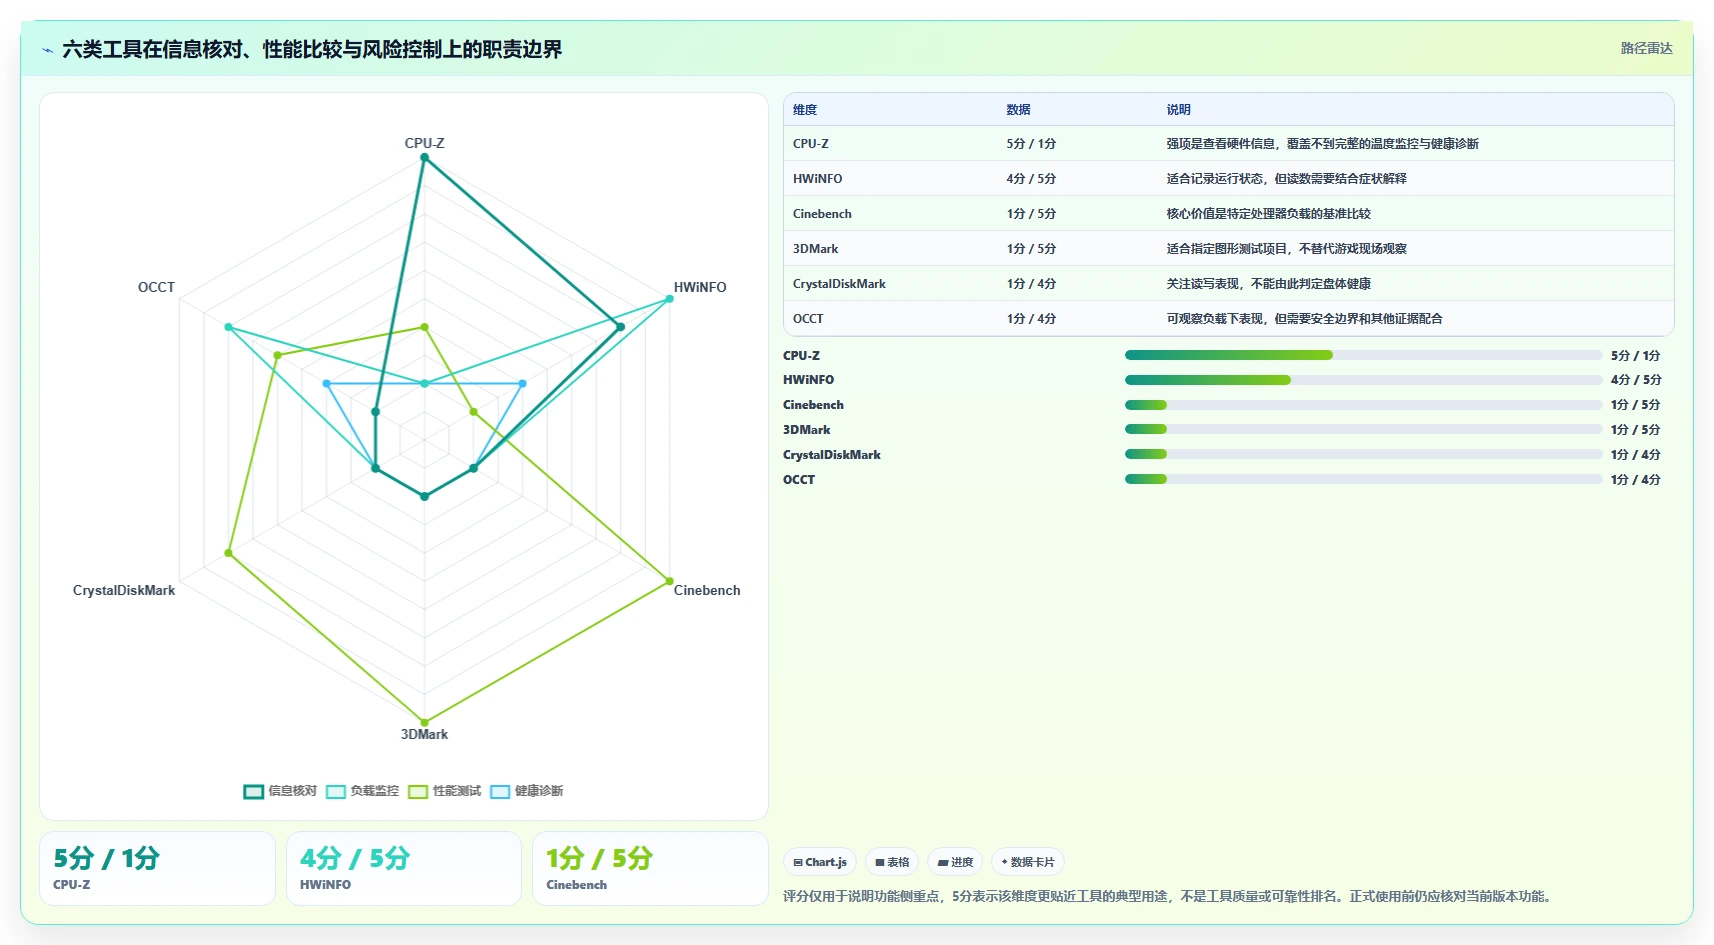Click the CrystalDiskMark progress bar

1363,454
